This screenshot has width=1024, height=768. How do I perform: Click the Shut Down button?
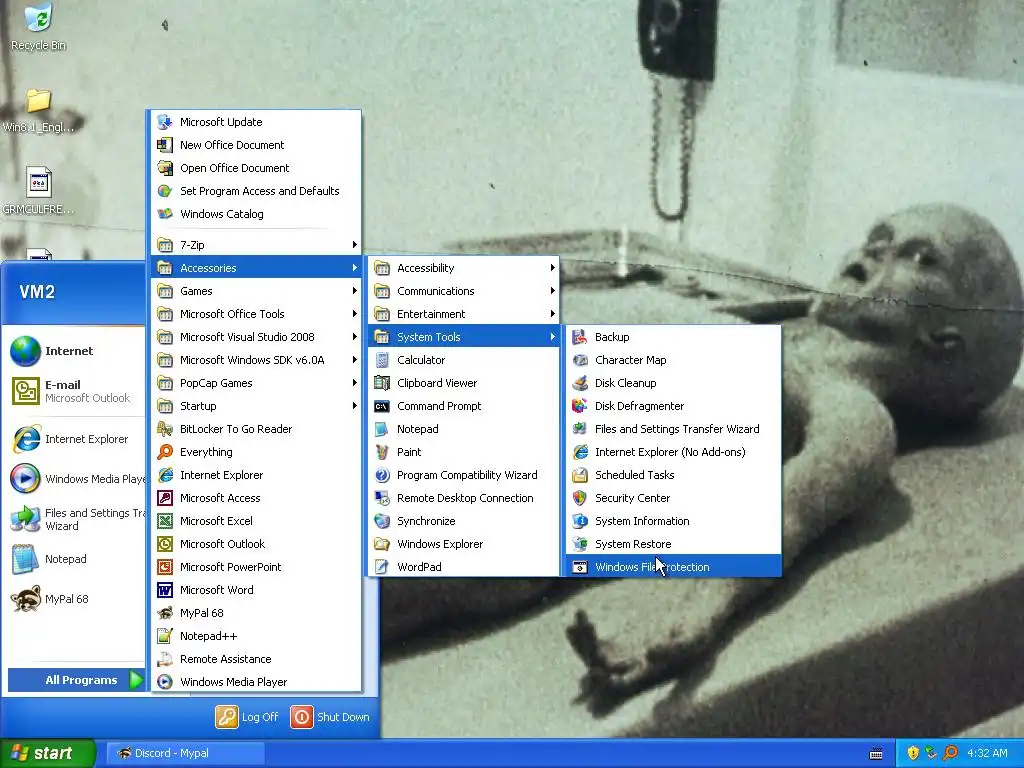point(330,716)
